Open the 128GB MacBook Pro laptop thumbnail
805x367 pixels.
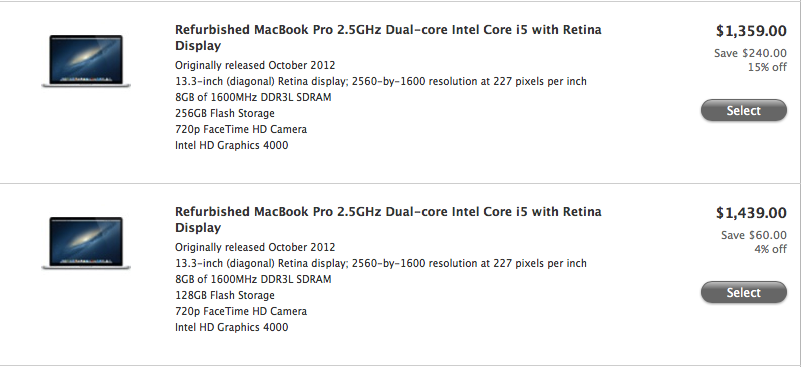(x=86, y=243)
